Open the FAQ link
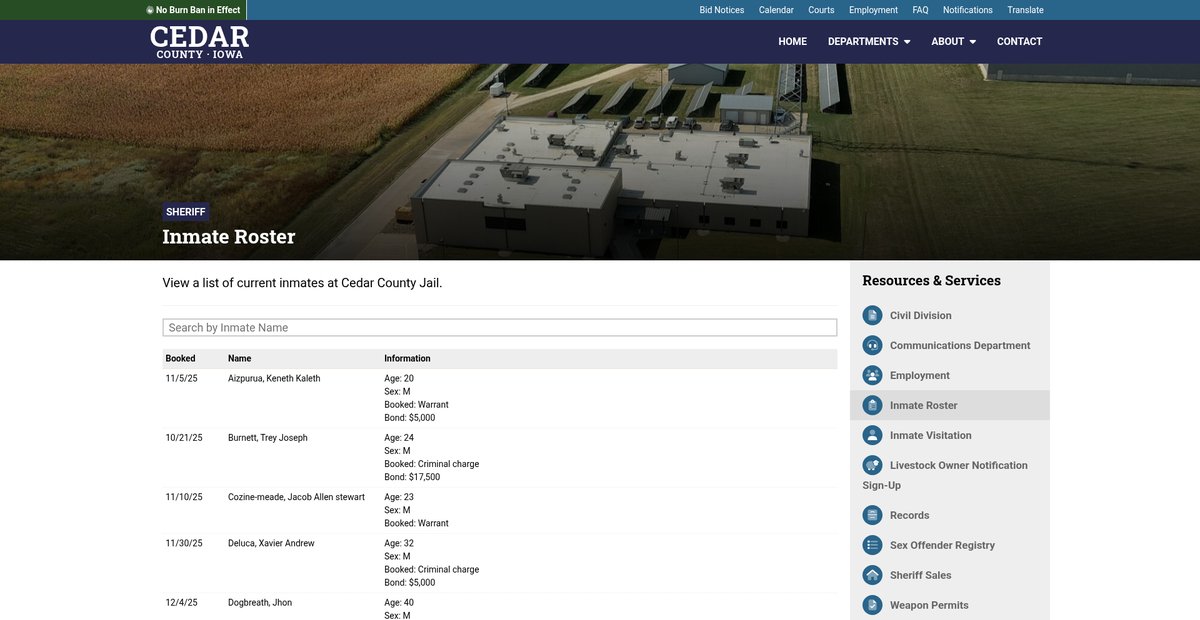1200x620 pixels. (x=920, y=10)
